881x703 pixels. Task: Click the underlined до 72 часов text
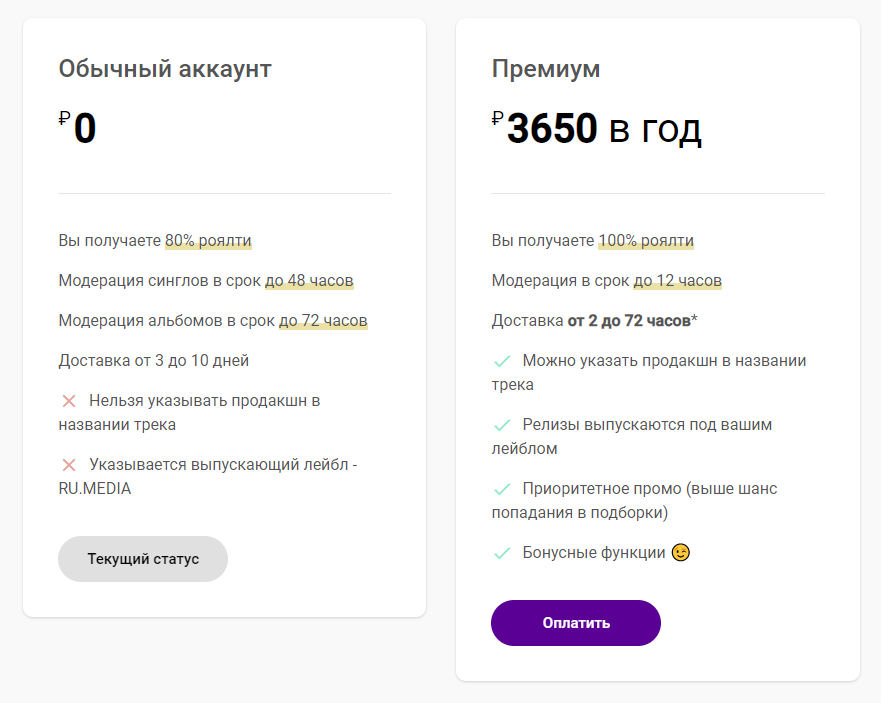click(x=323, y=321)
